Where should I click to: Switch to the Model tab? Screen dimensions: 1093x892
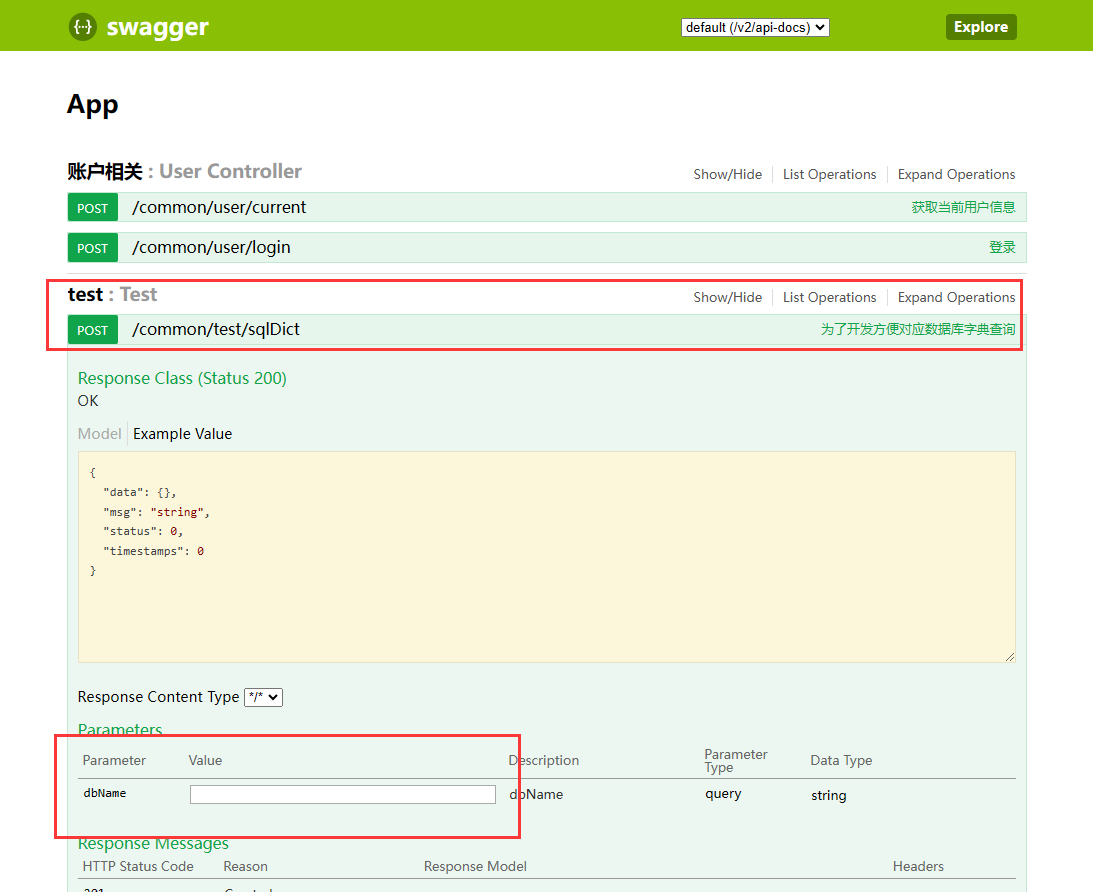[99, 434]
